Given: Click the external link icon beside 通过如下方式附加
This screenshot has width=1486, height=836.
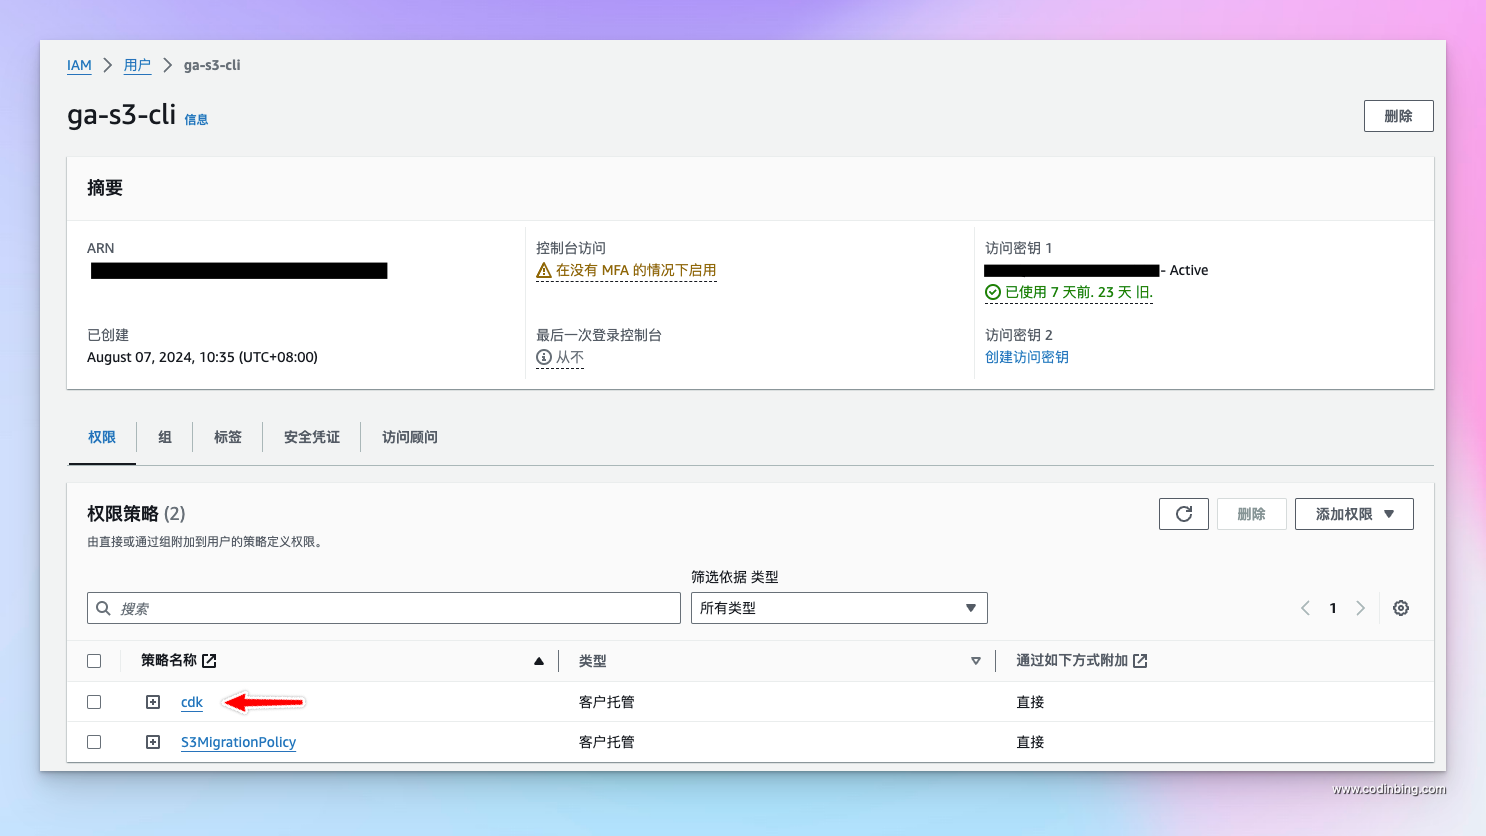Looking at the screenshot, I should pos(1140,661).
